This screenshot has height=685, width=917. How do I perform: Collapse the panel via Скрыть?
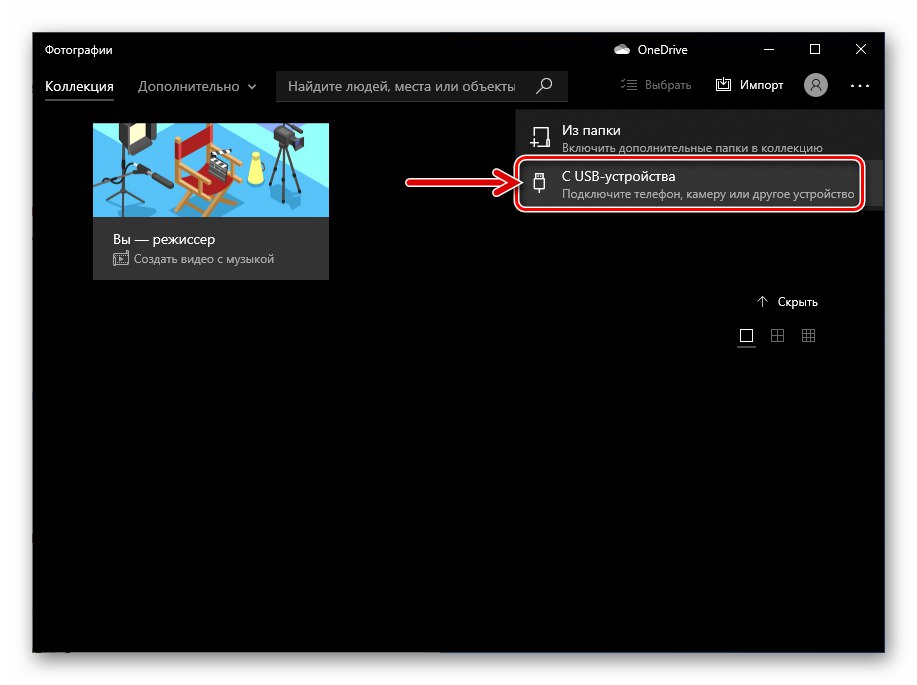(x=798, y=301)
